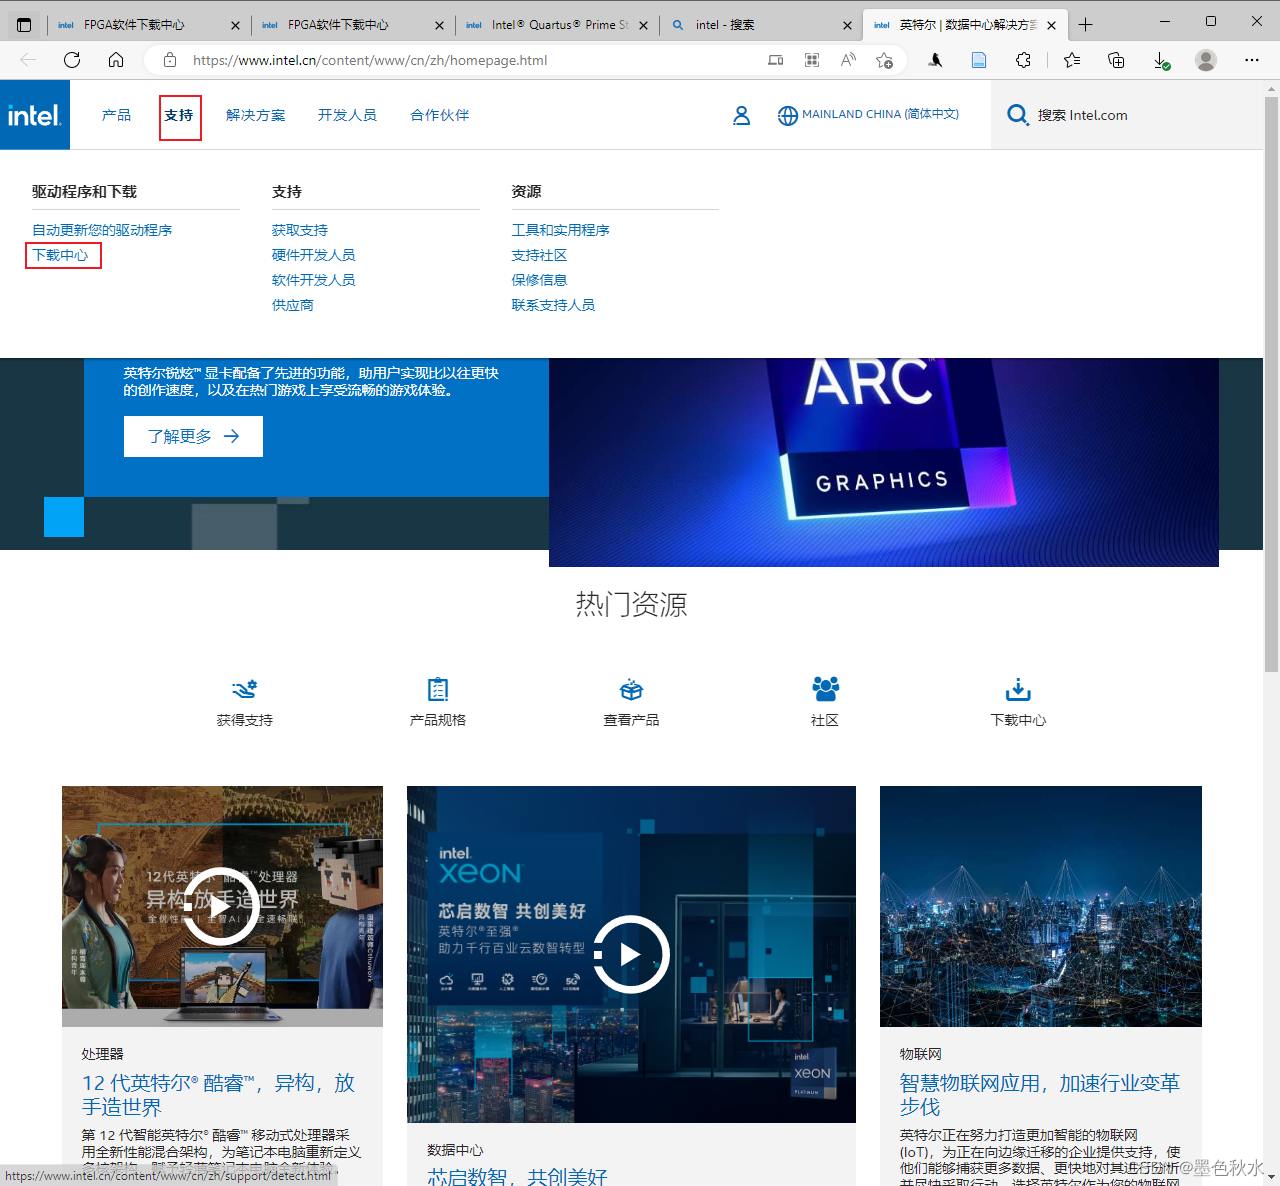The height and width of the screenshot is (1186, 1280).
Task: Reload the page with the refresh icon
Action: (x=71, y=60)
